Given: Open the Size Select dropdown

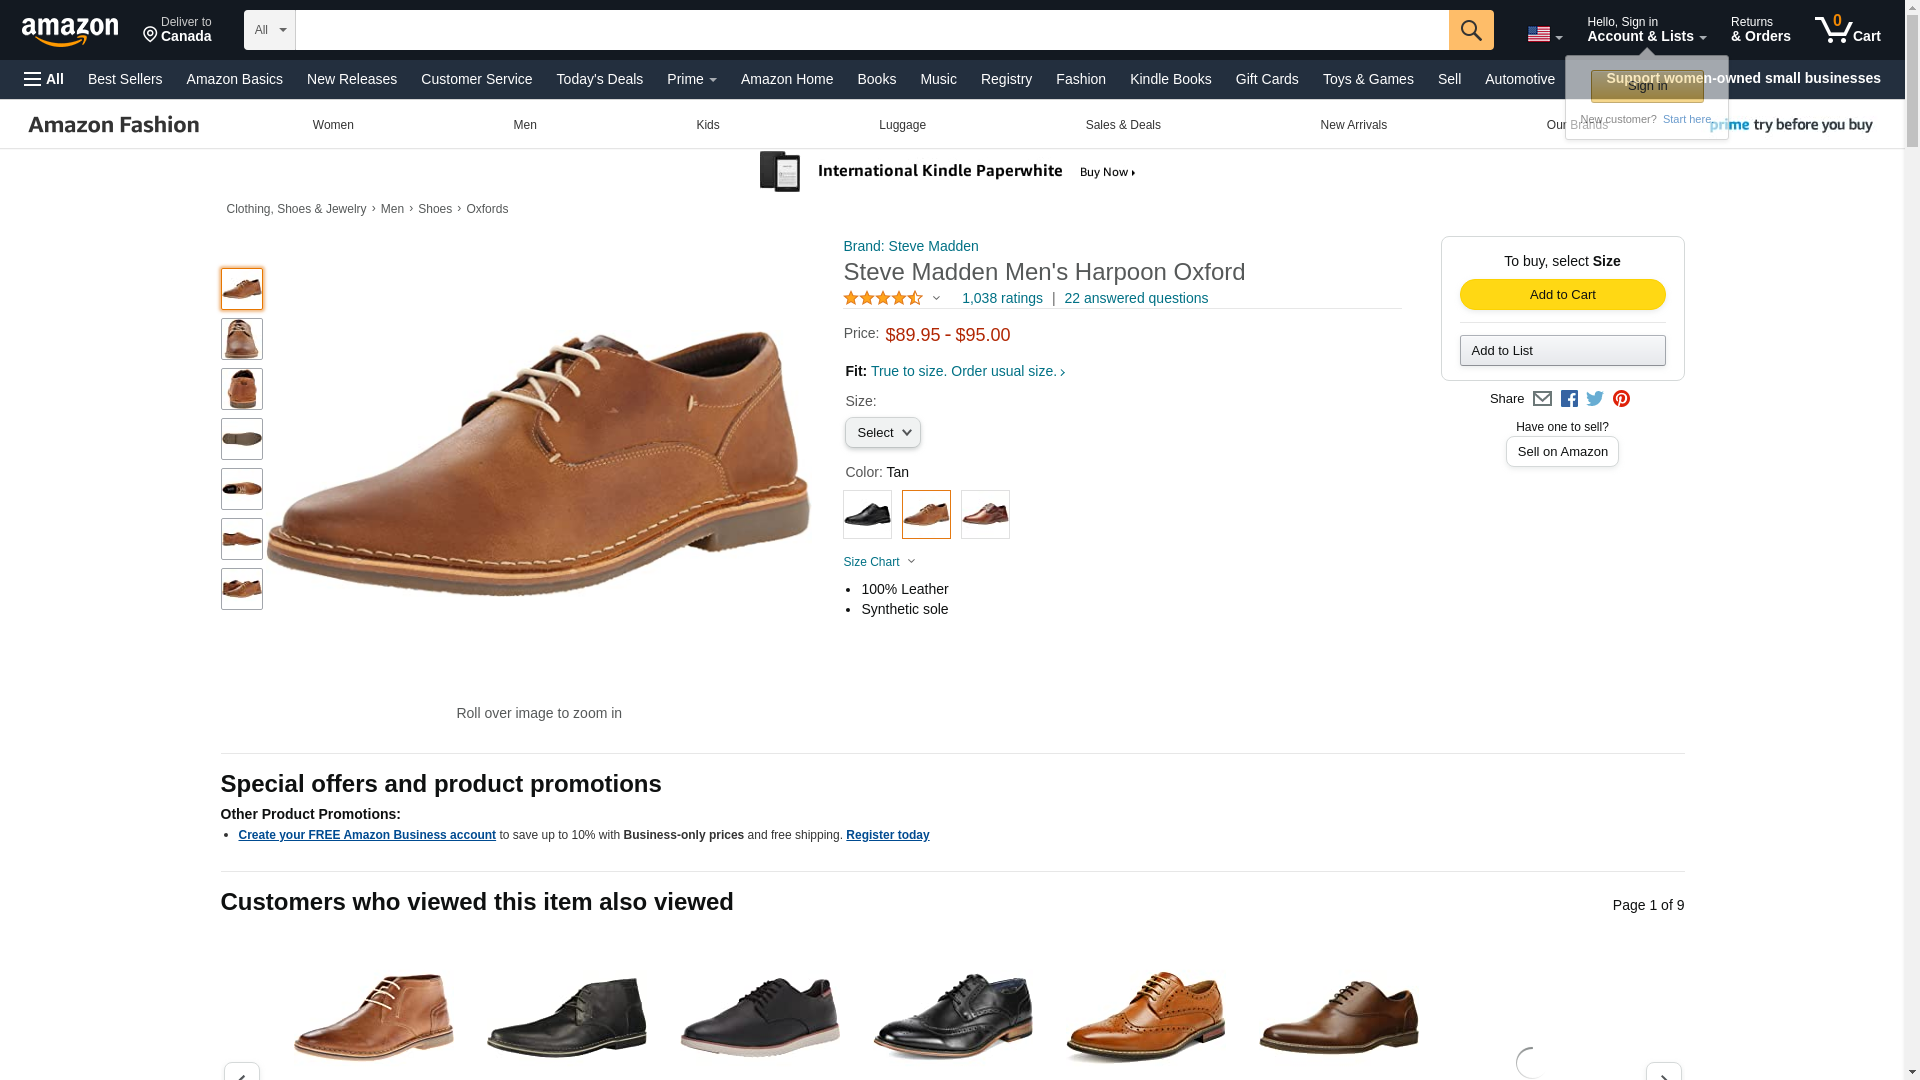Looking at the screenshot, I should 882,433.
